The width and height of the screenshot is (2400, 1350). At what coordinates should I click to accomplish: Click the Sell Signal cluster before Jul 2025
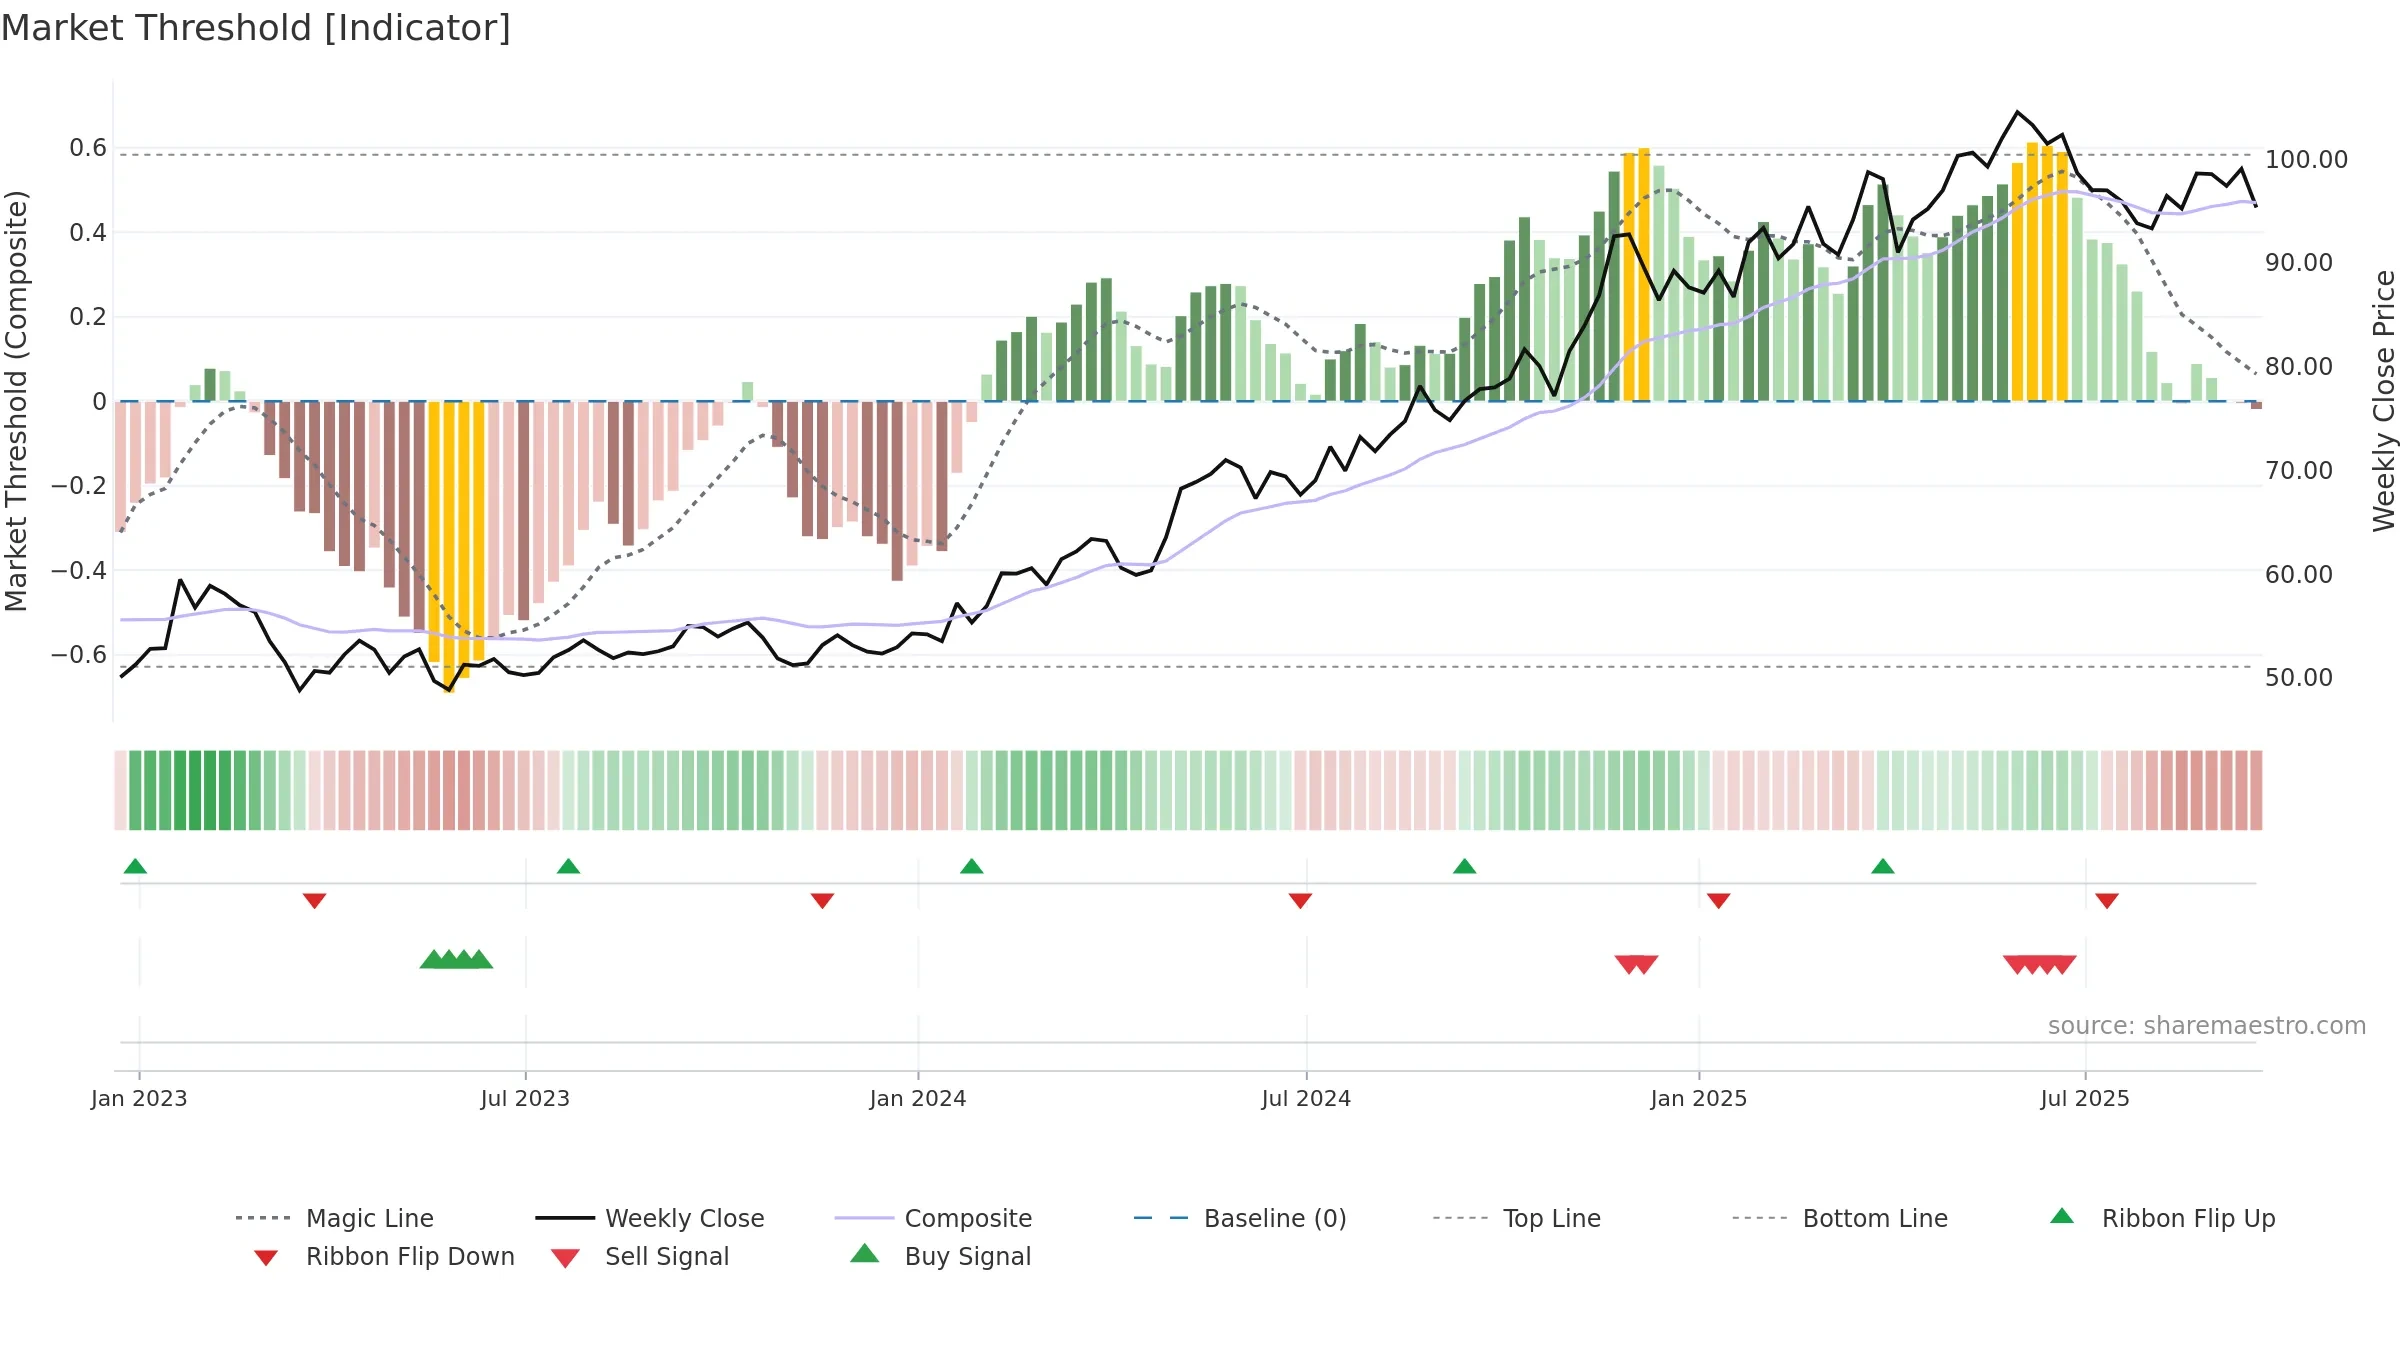pyautogui.click(x=2039, y=965)
